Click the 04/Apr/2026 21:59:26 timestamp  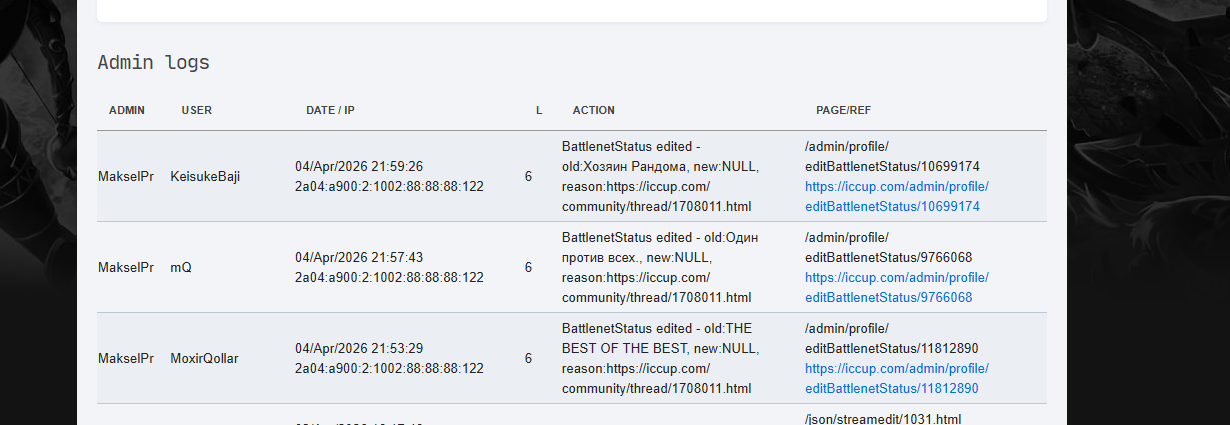(359, 166)
